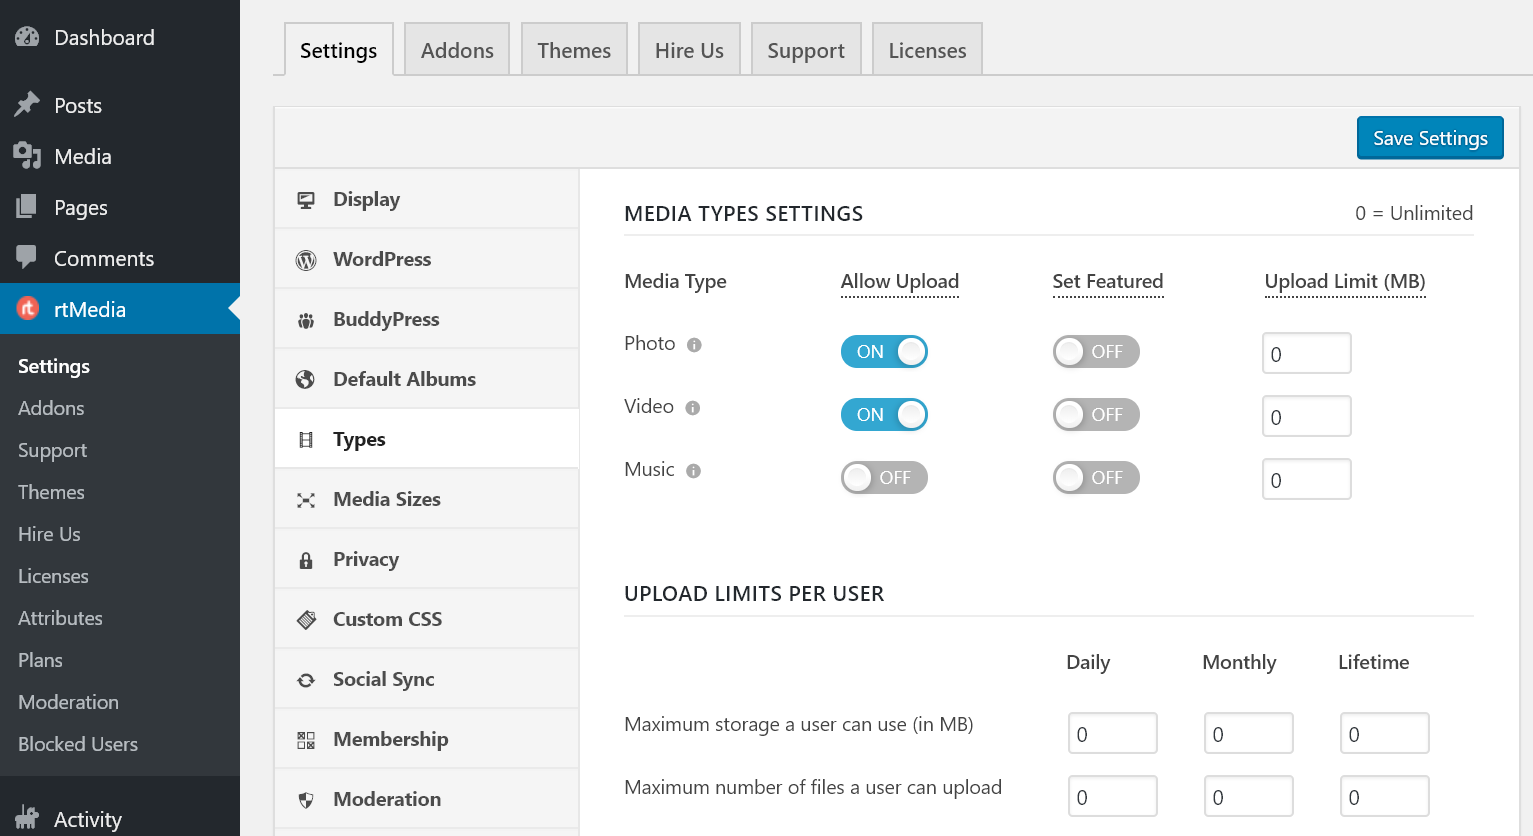Open BuddyPress settings via its icon

pos(305,318)
